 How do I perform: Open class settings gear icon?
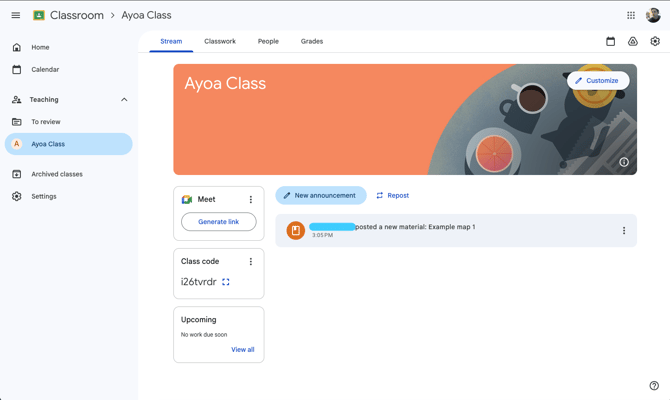655,42
